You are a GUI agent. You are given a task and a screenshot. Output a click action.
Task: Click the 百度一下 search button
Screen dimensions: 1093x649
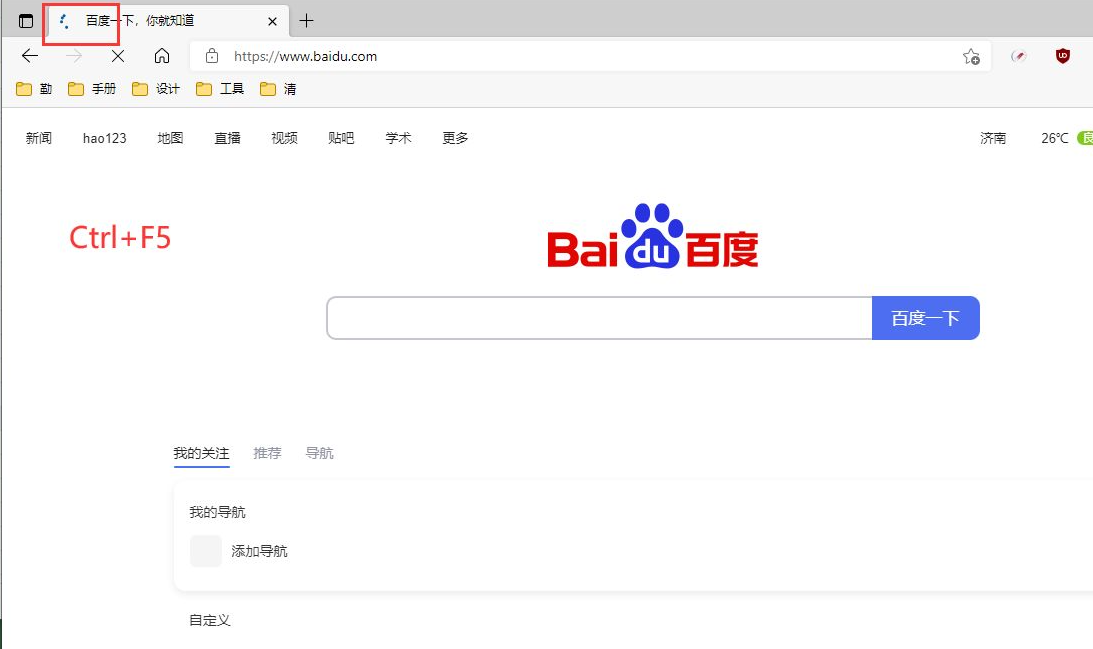coord(925,317)
